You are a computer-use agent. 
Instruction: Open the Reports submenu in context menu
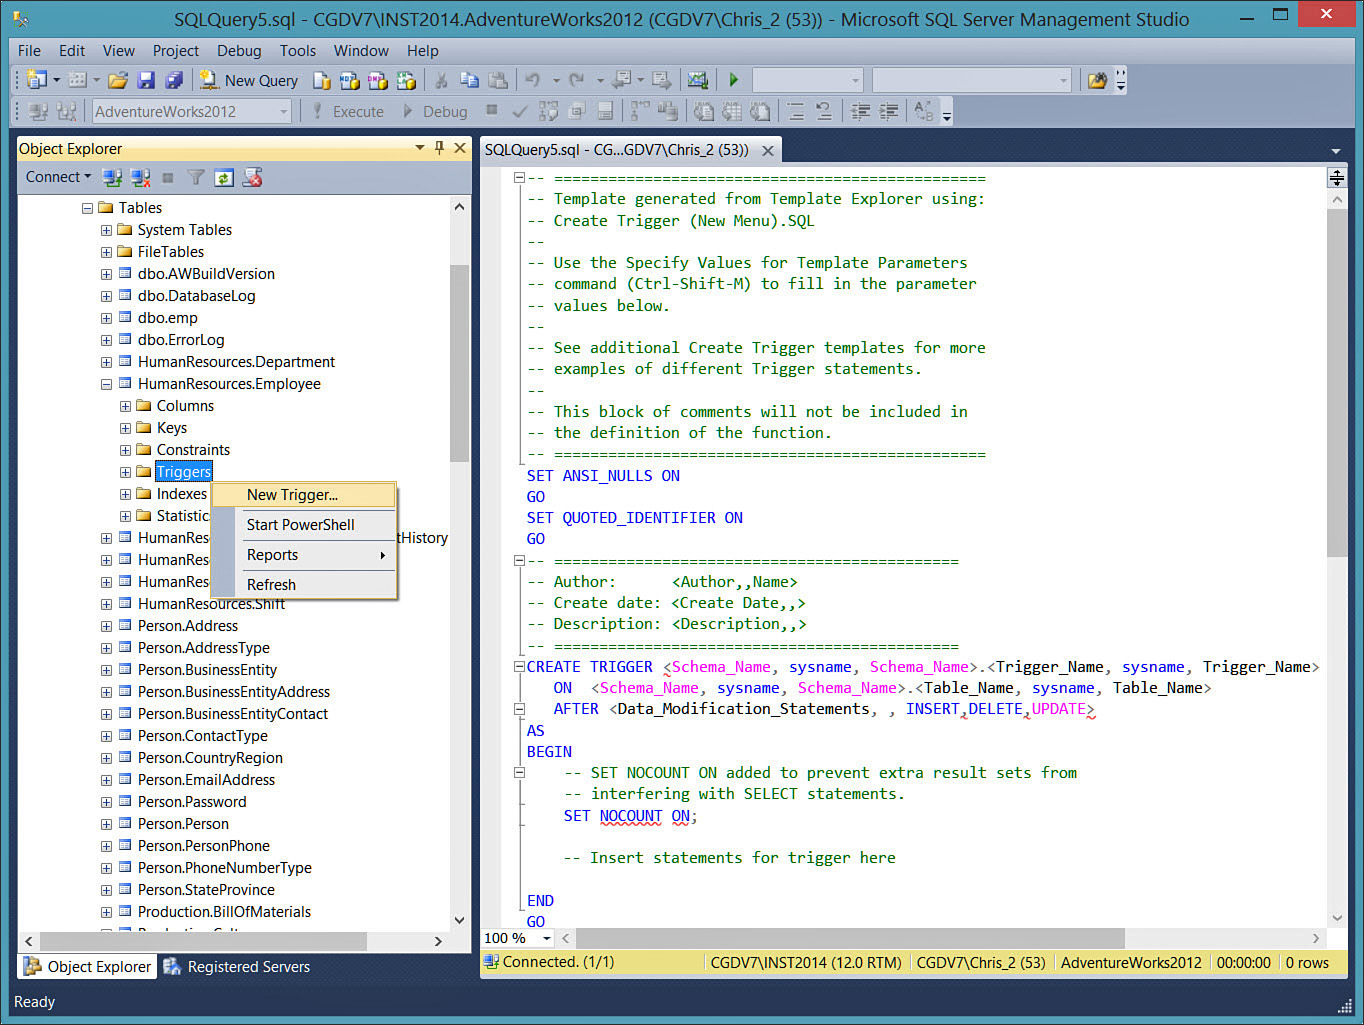(304, 555)
